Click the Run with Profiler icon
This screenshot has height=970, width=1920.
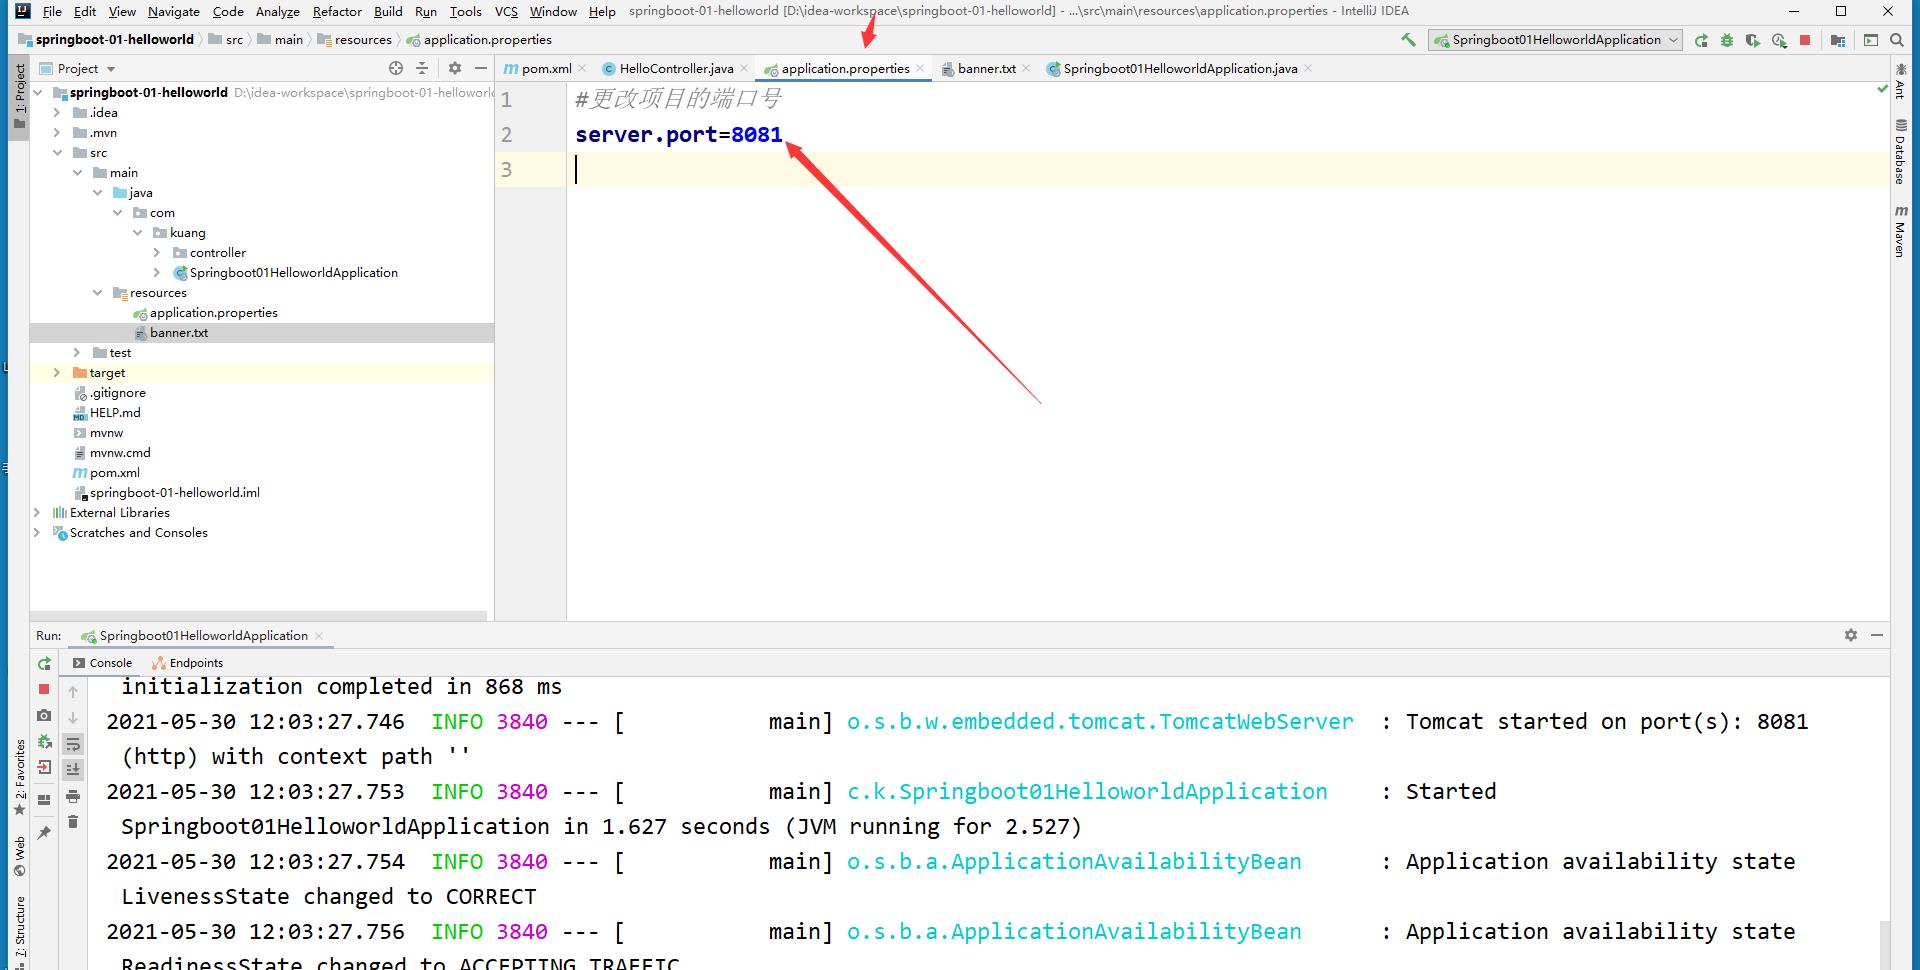[x=1779, y=40]
